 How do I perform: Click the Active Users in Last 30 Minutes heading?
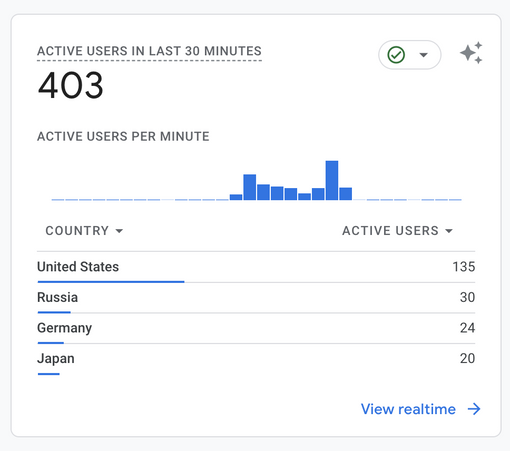149,51
